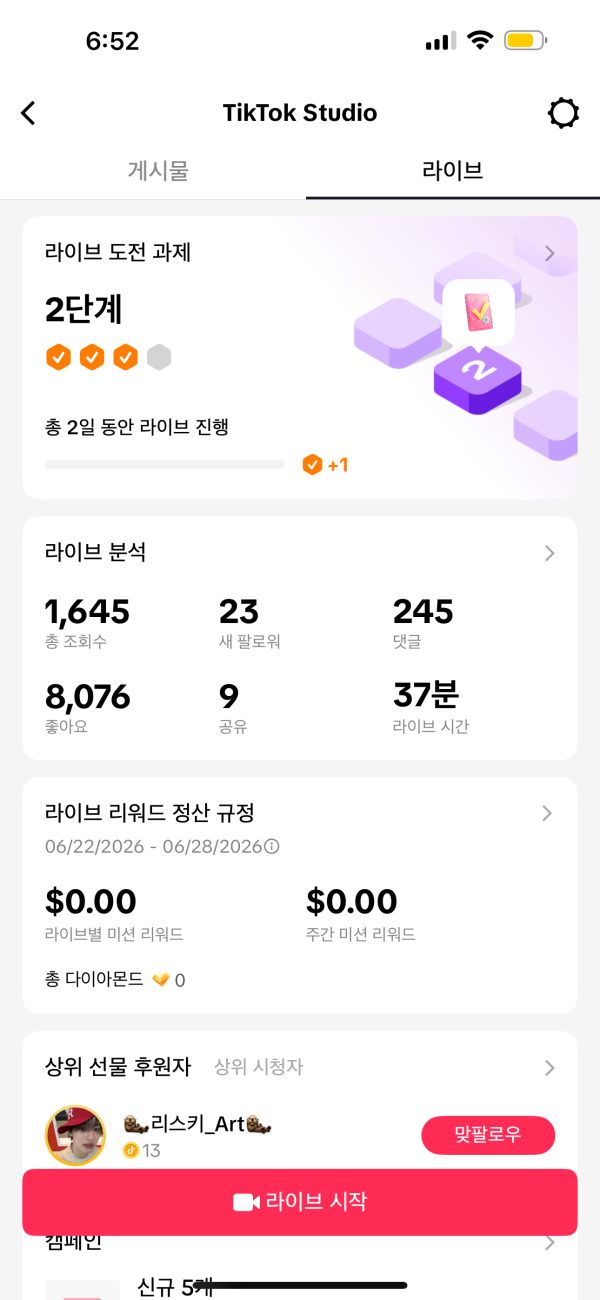
Task: Tap the coin icon next to 13
Action: pyautogui.click(x=131, y=1150)
